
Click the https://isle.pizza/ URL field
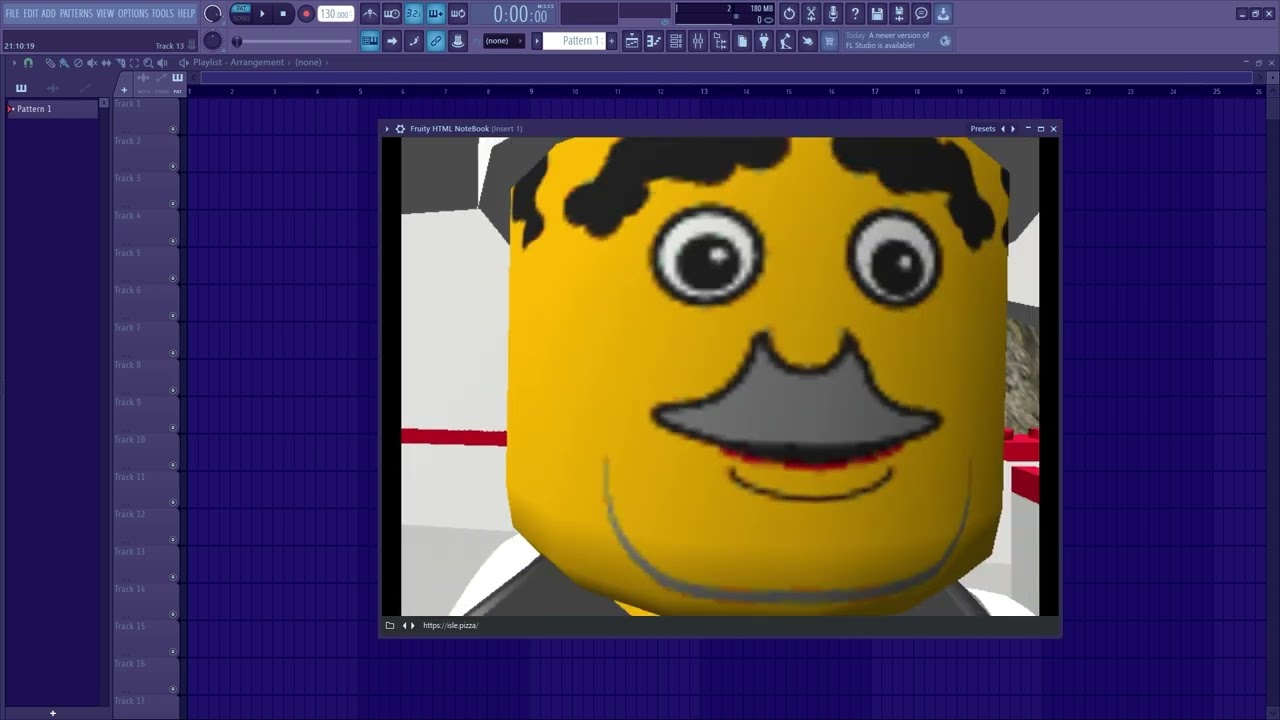click(450, 626)
